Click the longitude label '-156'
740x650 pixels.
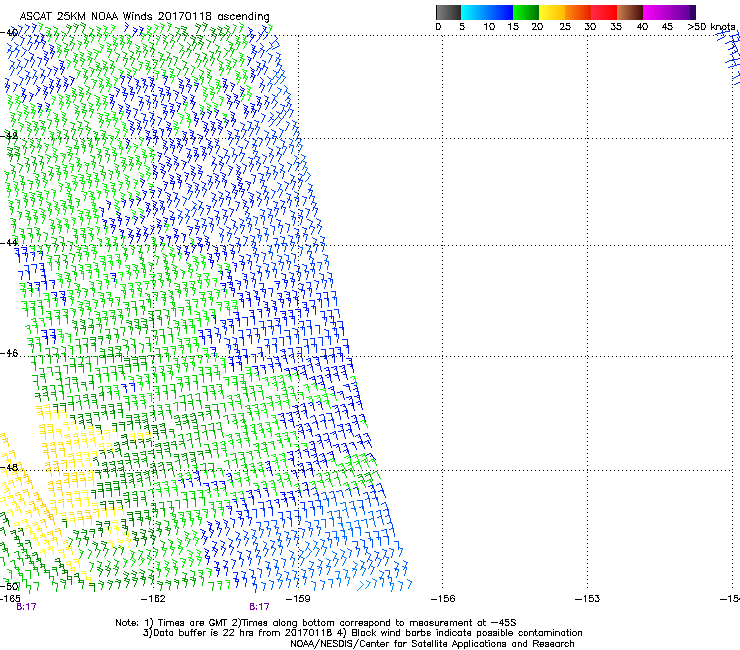[x=443, y=599]
